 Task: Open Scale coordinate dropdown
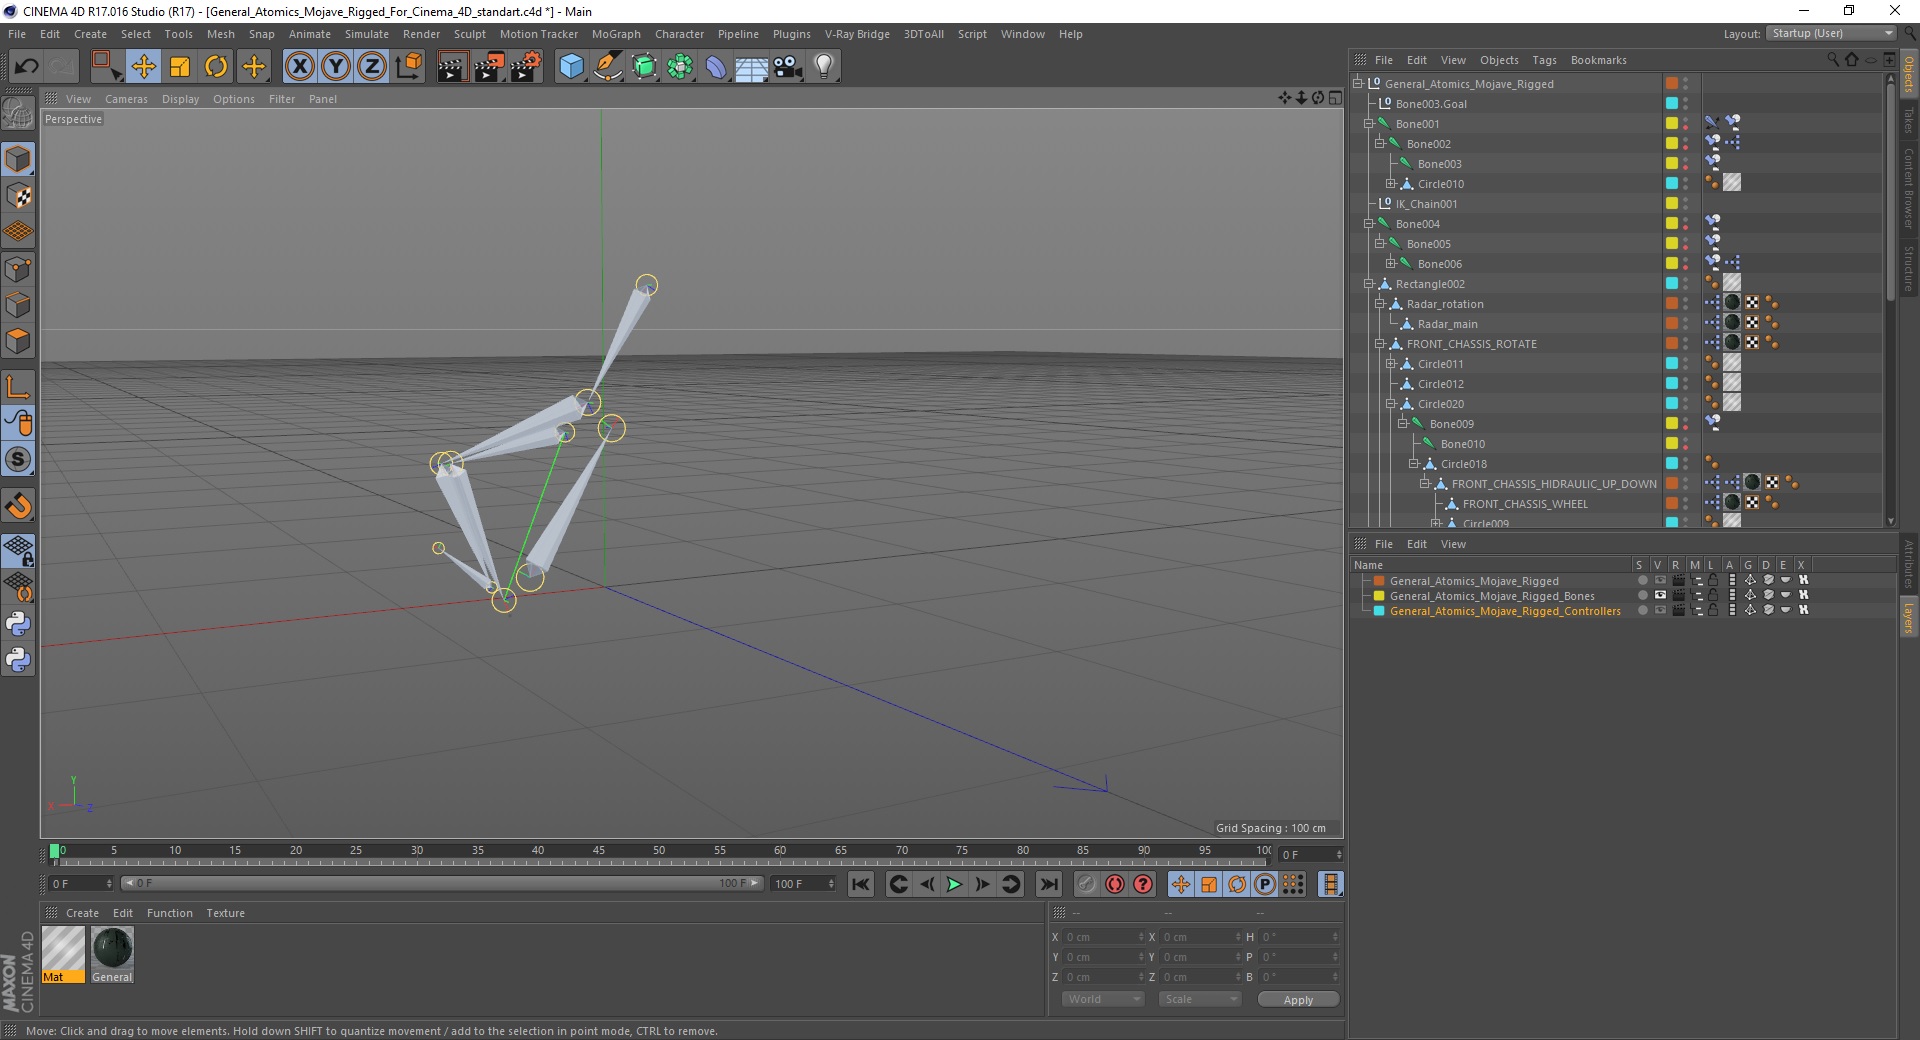[1199, 999]
